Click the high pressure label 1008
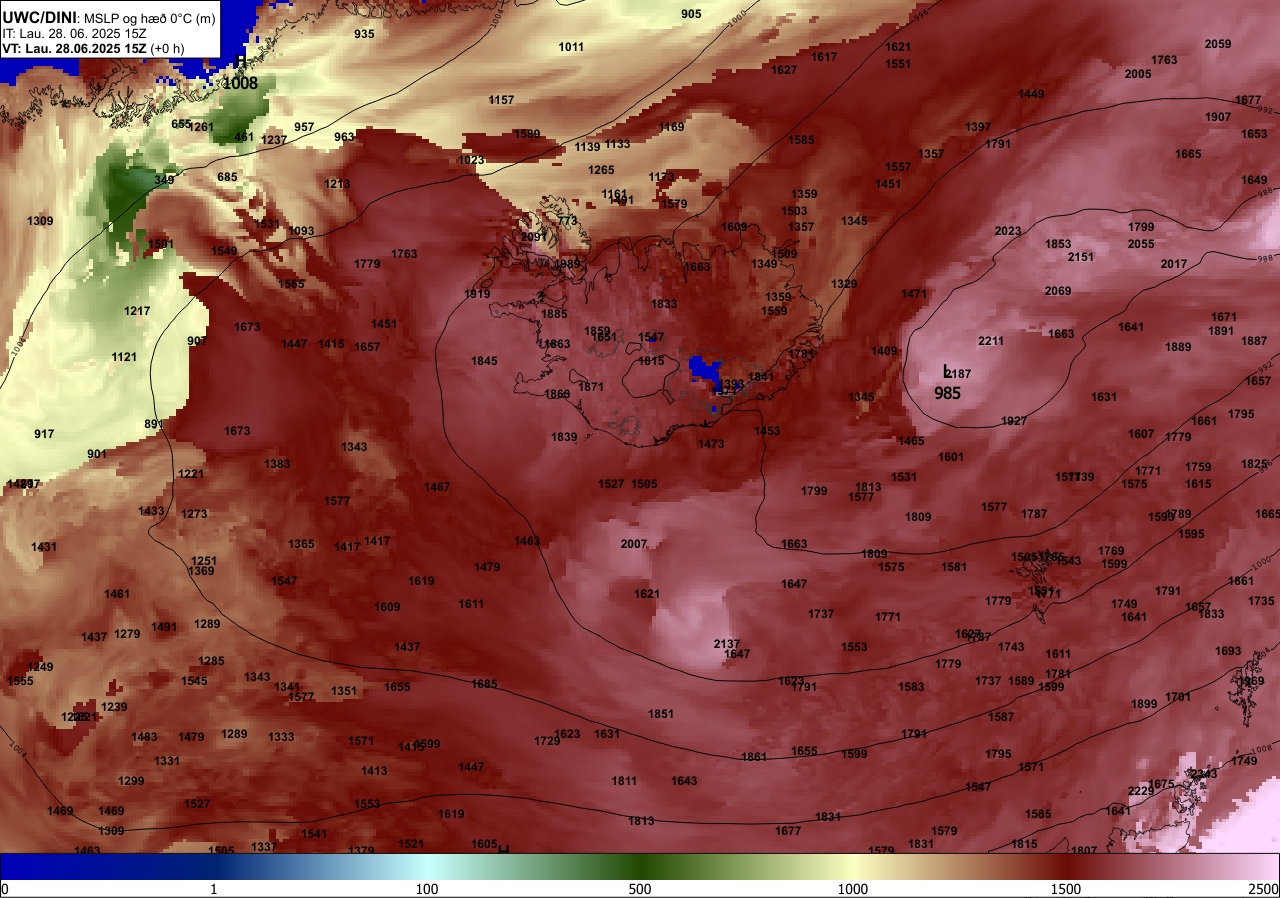Image resolution: width=1280 pixels, height=898 pixels. (x=240, y=83)
